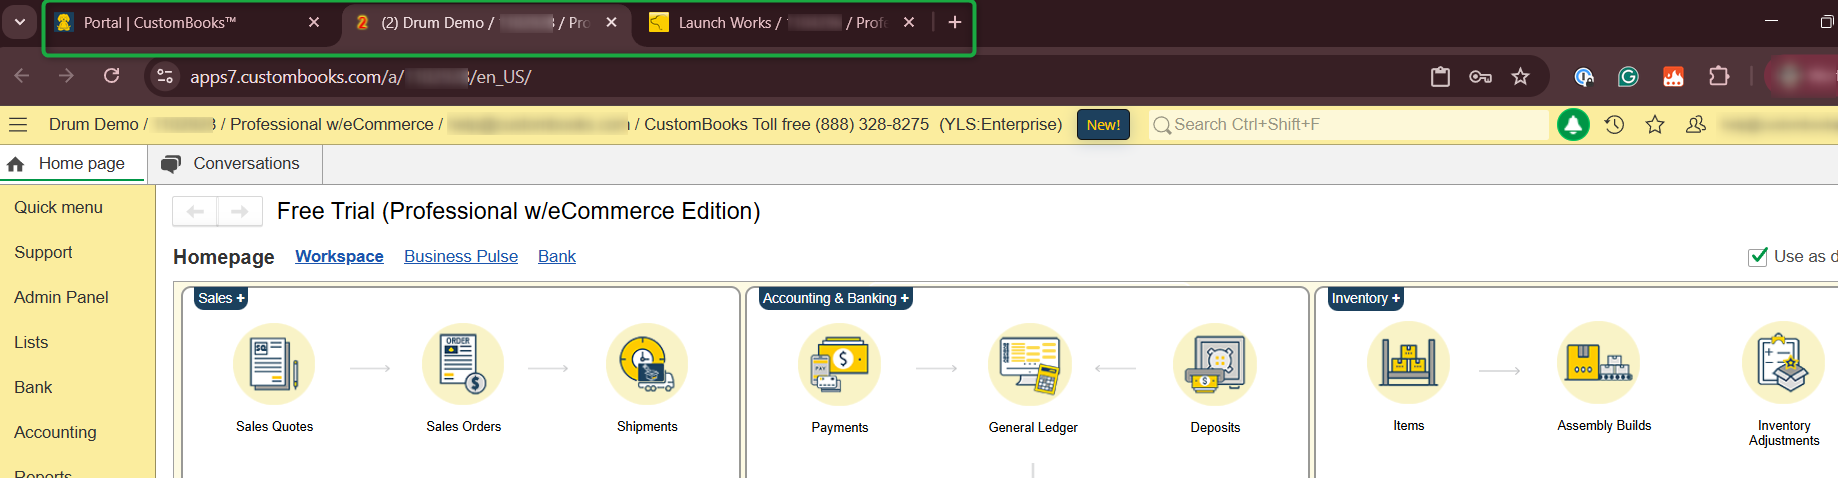Click the Bank link beside Homepage

[x=557, y=256]
